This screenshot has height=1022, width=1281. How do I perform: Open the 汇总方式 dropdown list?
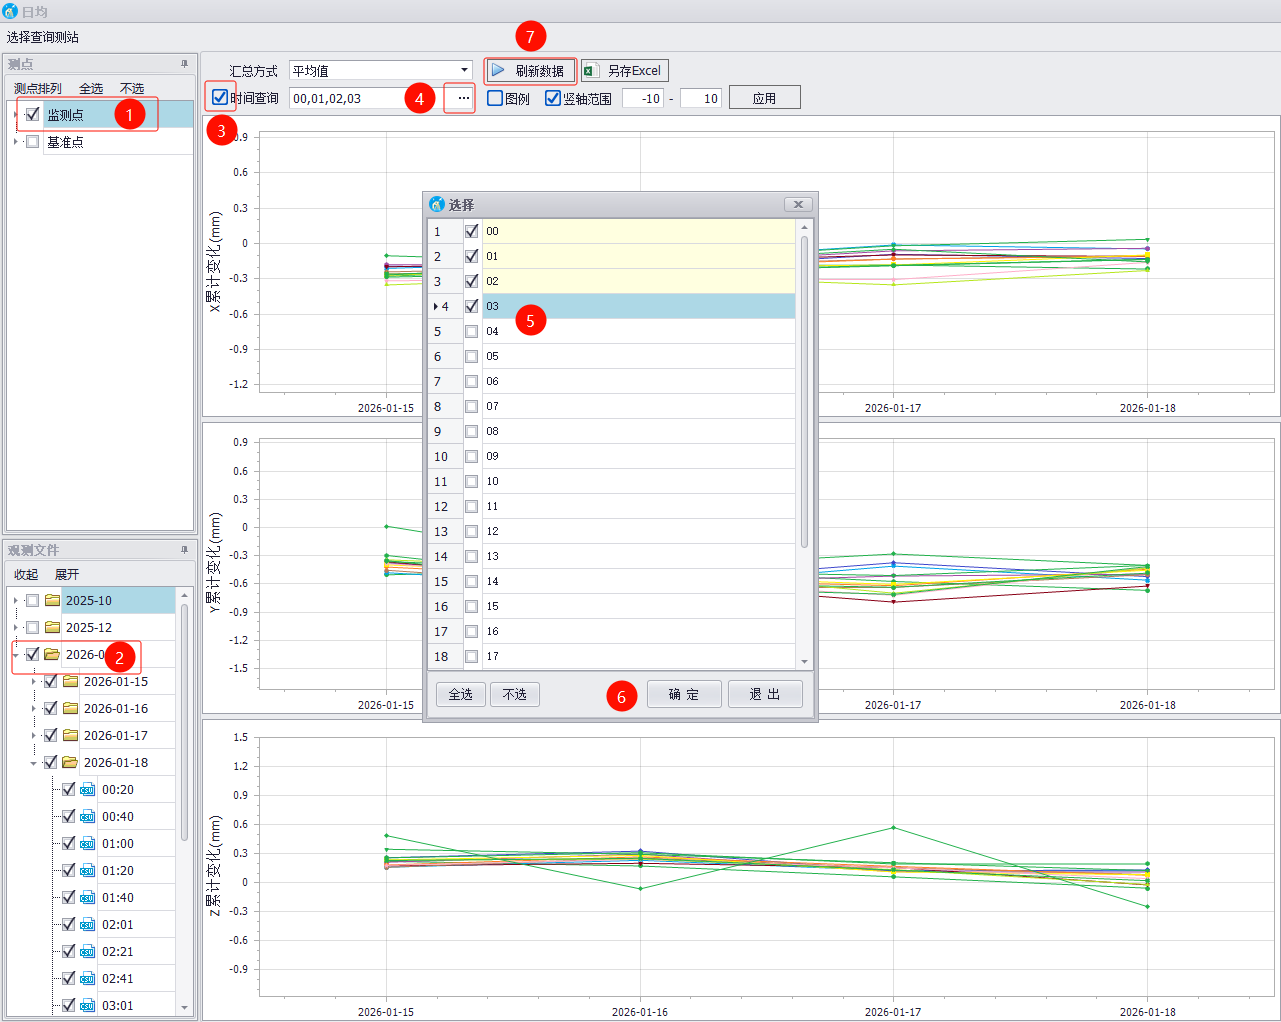point(464,71)
